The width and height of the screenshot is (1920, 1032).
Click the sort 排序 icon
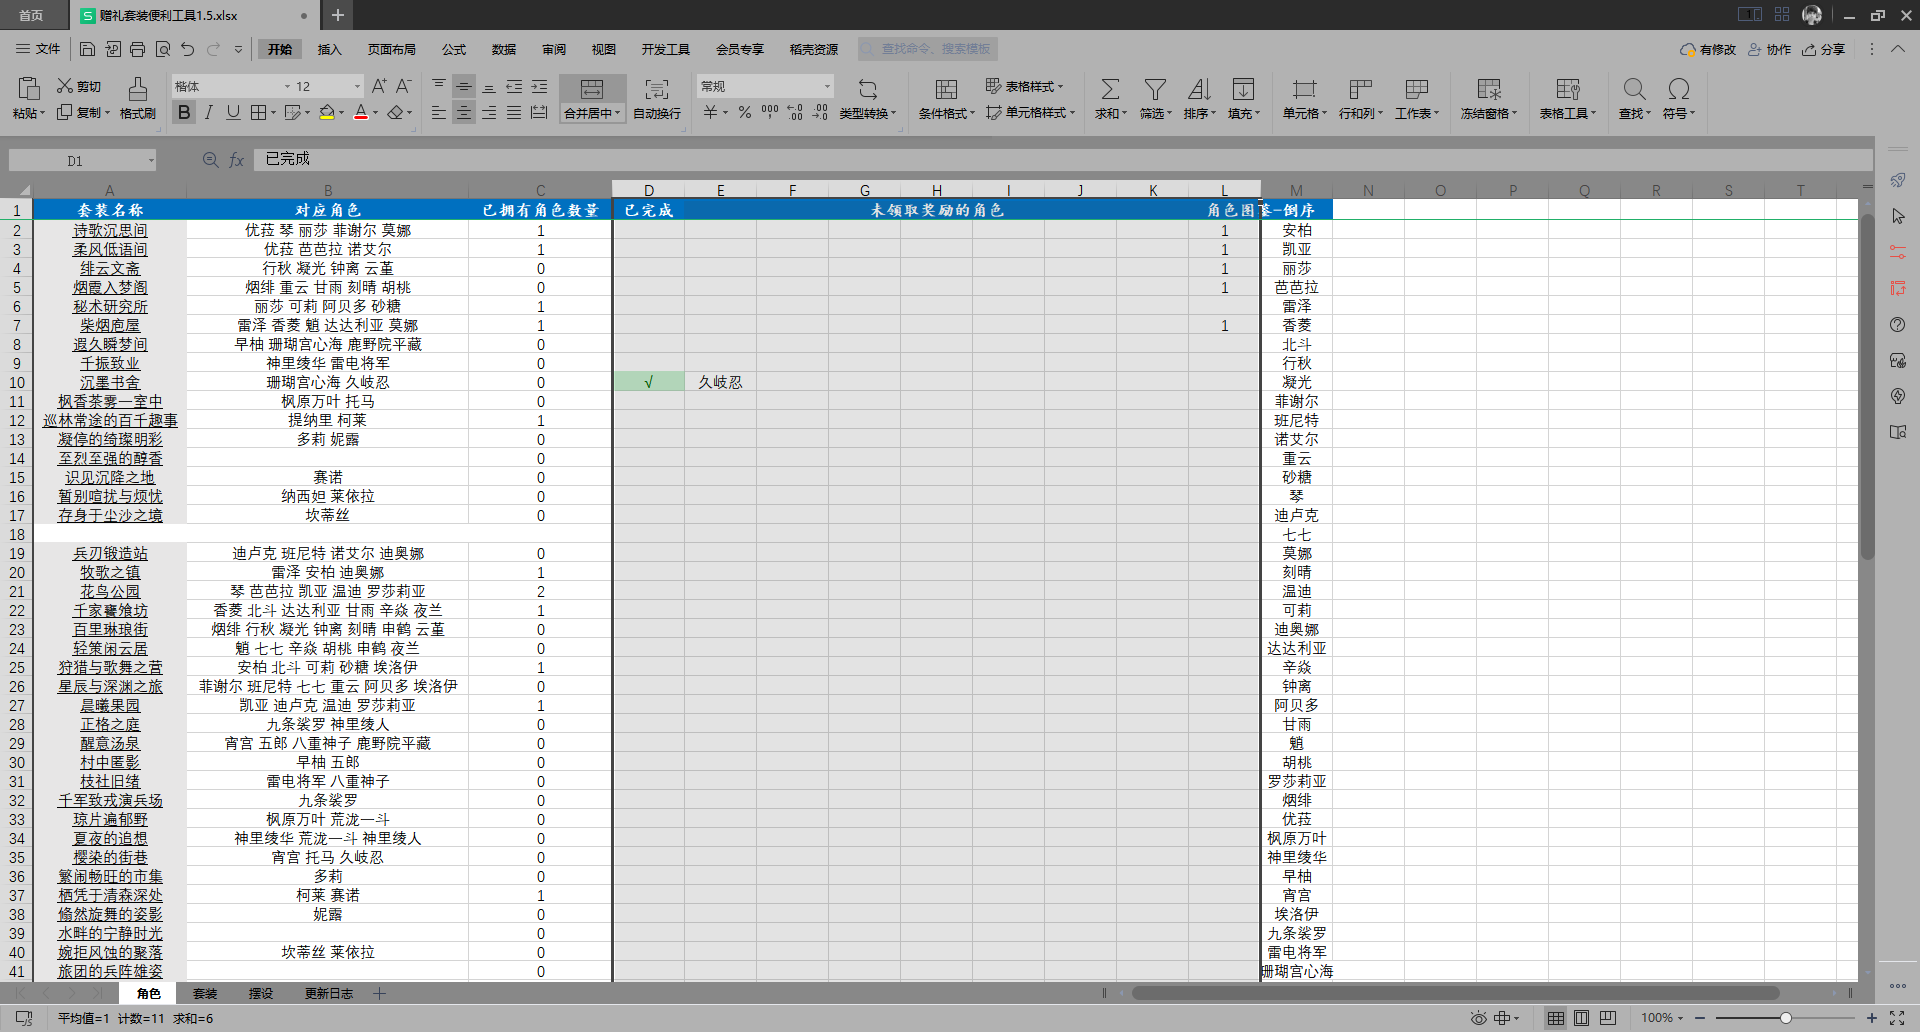click(x=1199, y=89)
